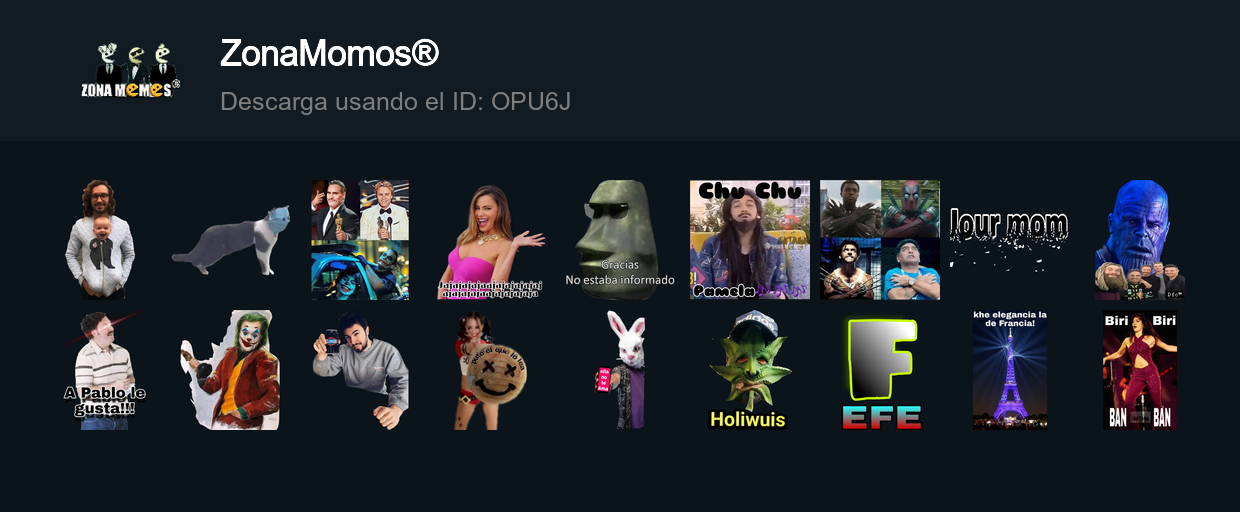The width and height of the screenshot is (1240, 512).
Task: Pick the 'Chu Chu Pamela' sticker
Action: [750, 240]
